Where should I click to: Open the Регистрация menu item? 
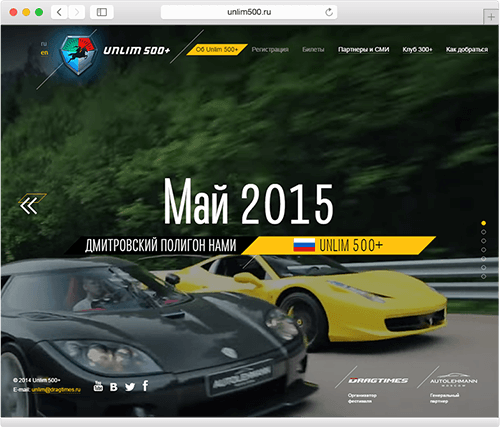pos(270,50)
